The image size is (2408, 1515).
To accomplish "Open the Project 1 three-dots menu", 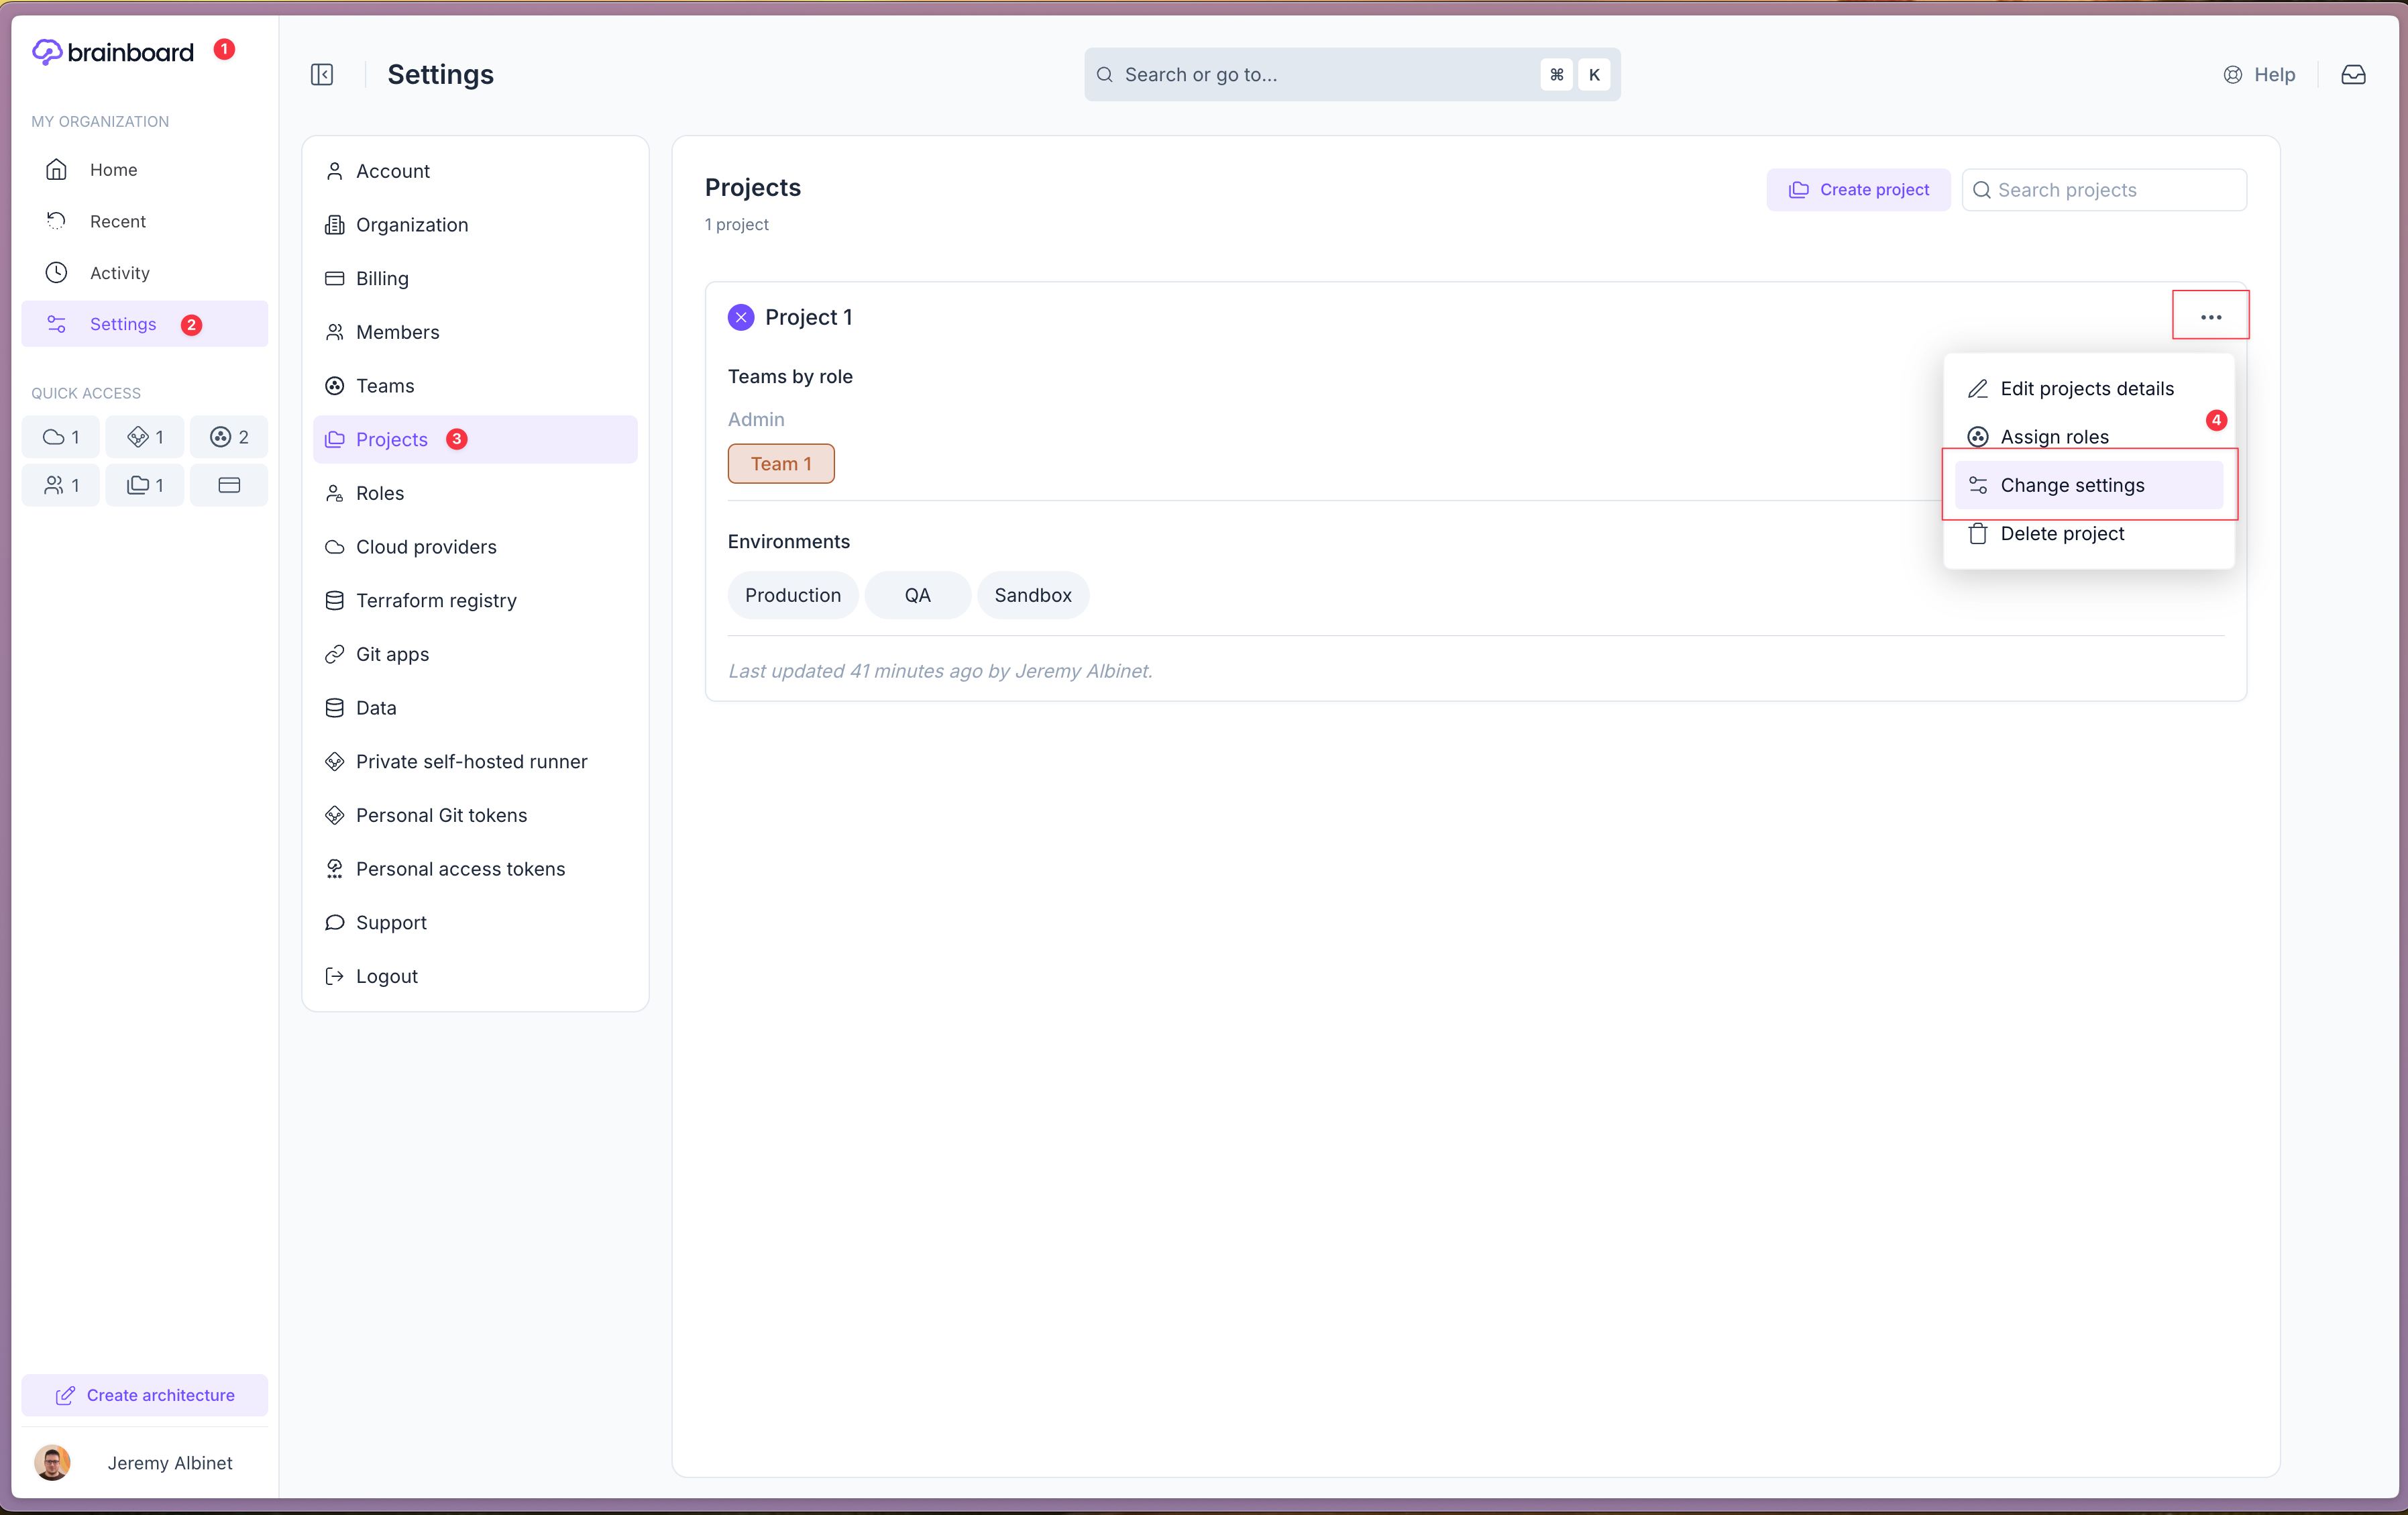I will pyautogui.click(x=2210, y=317).
